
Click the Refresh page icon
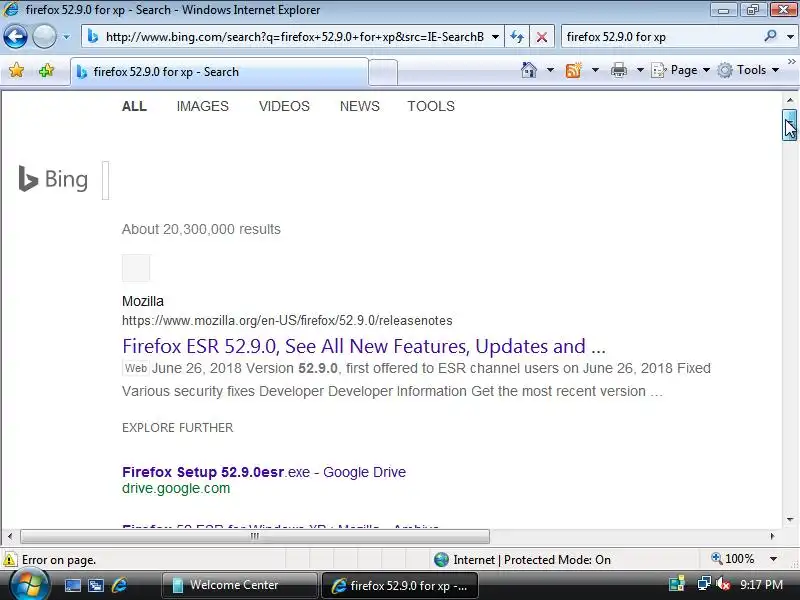517,37
